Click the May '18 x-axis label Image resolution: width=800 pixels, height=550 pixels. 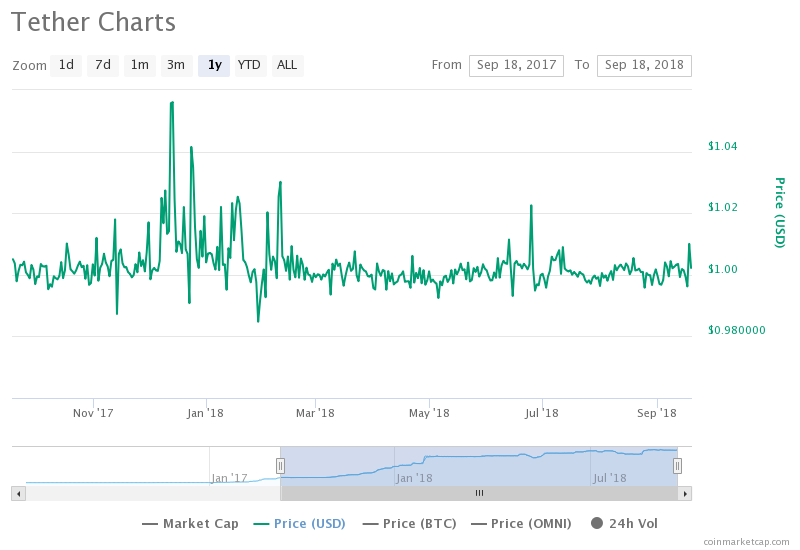click(x=429, y=413)
